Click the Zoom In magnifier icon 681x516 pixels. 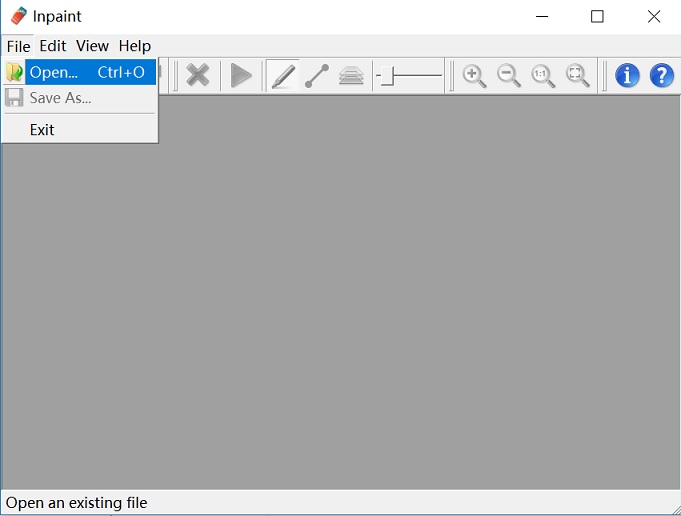pos(475,75)
